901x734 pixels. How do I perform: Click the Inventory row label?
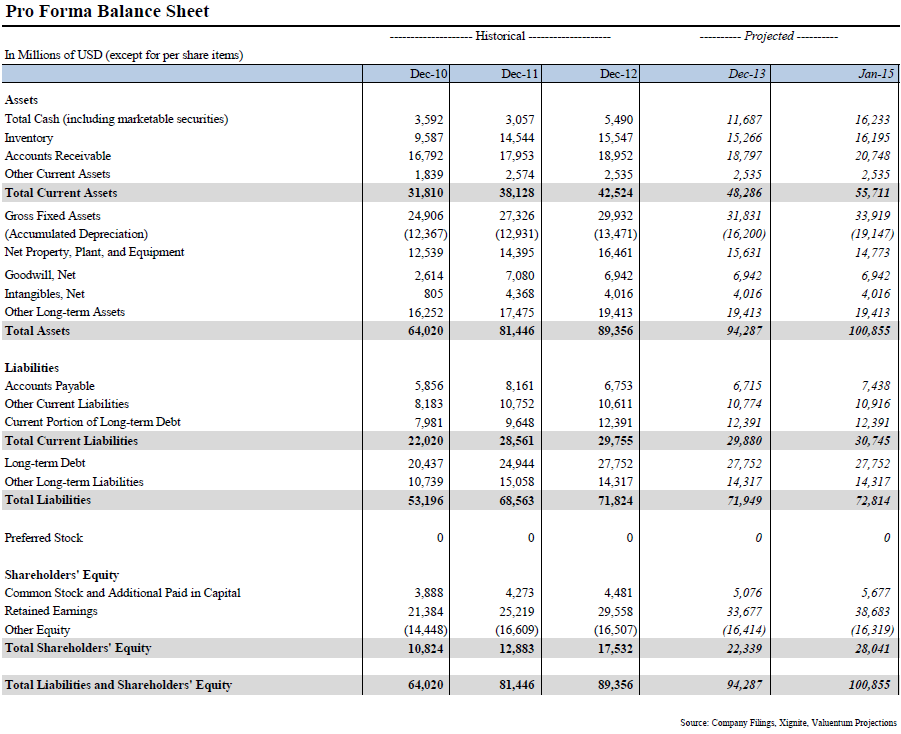tap(29, 137)
